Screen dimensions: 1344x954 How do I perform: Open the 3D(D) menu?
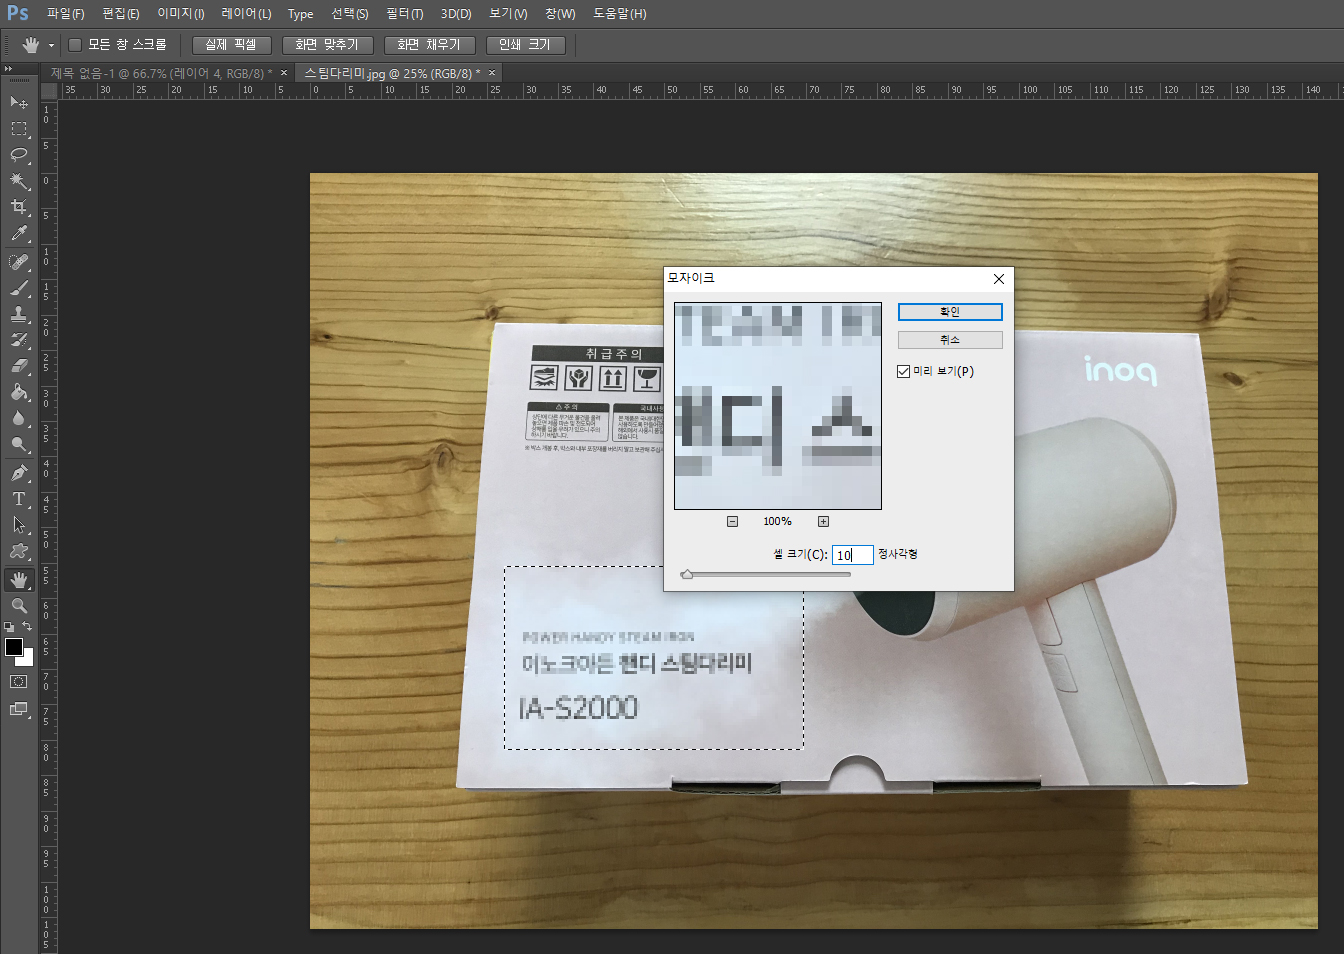[456, 13]
